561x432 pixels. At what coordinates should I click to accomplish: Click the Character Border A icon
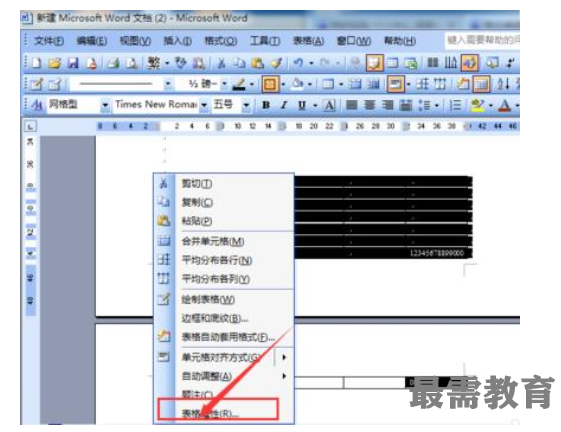[329, 105]
